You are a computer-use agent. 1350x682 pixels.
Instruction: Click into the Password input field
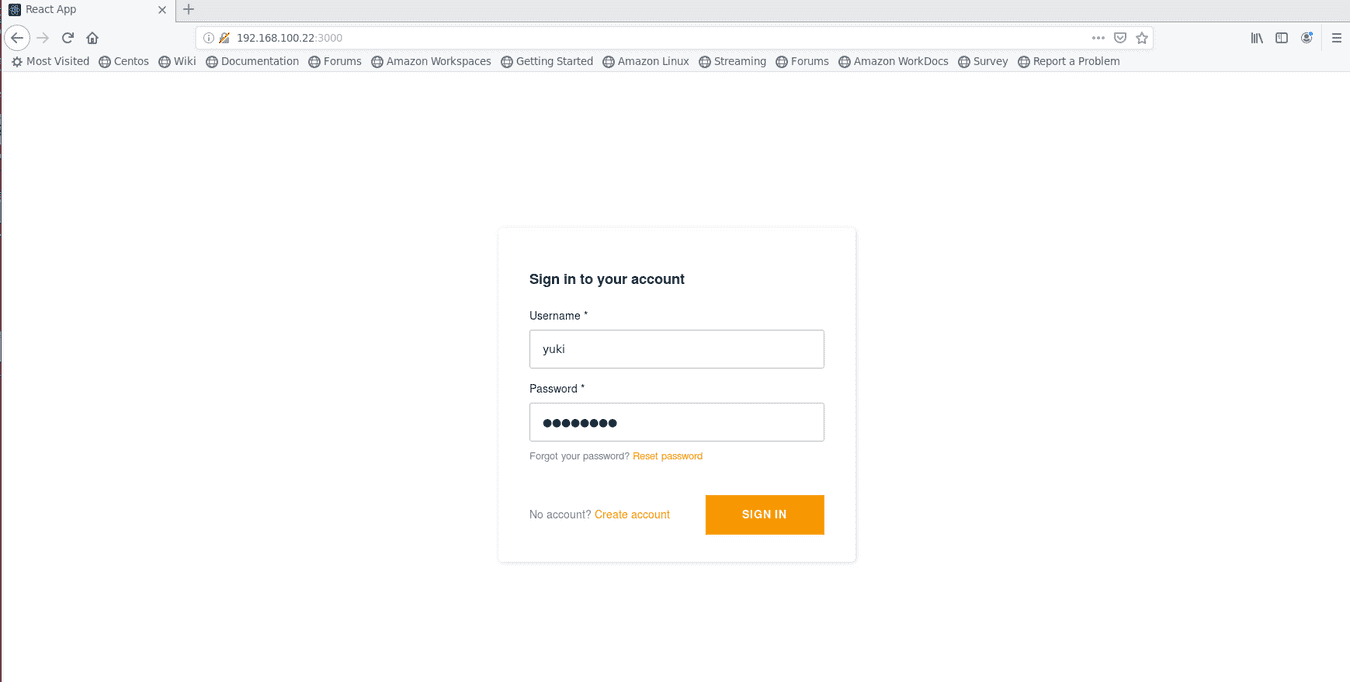coord(676,422)
